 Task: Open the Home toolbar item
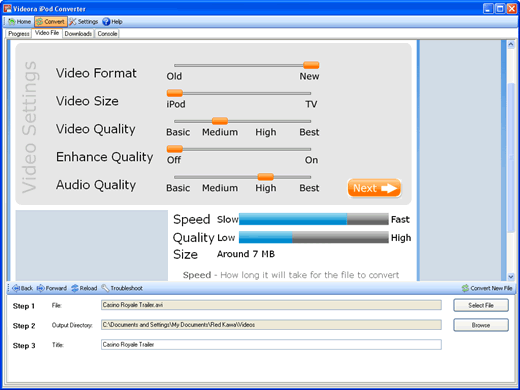click(20, 22)
